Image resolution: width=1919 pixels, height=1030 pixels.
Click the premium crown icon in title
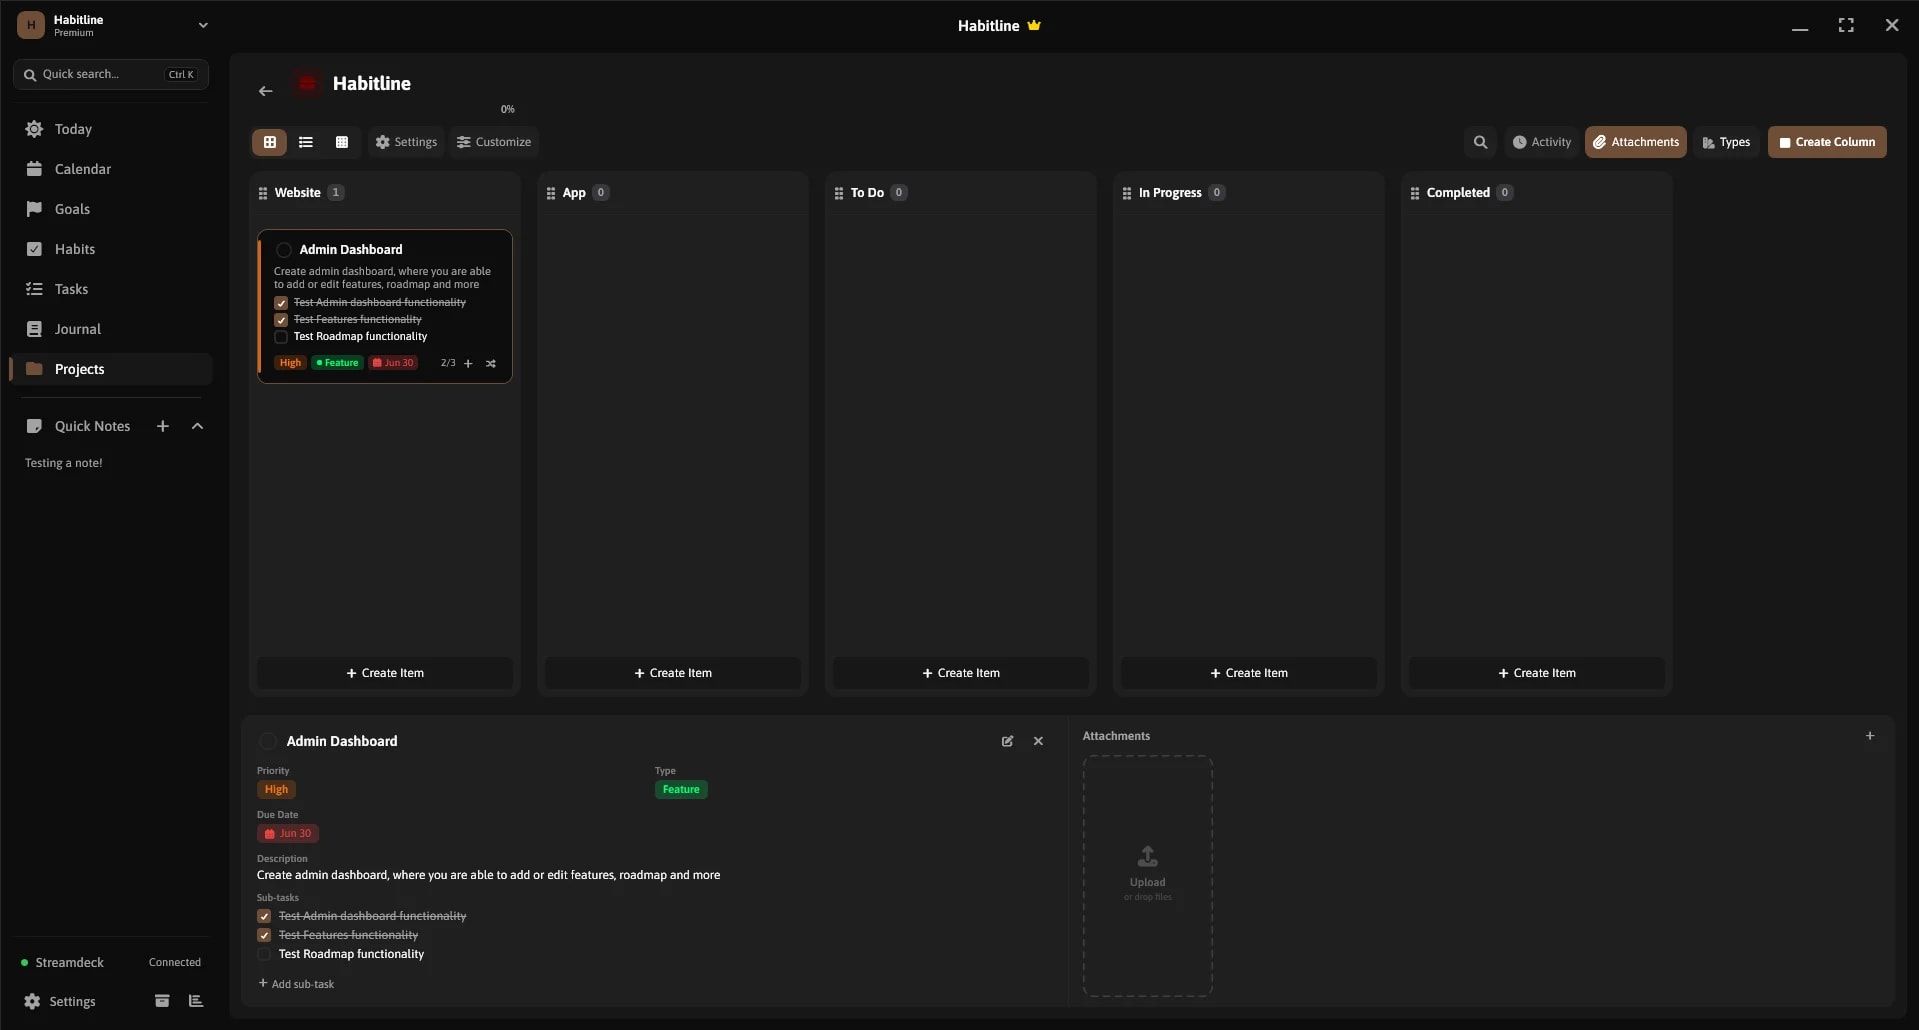coord(1034,25)
